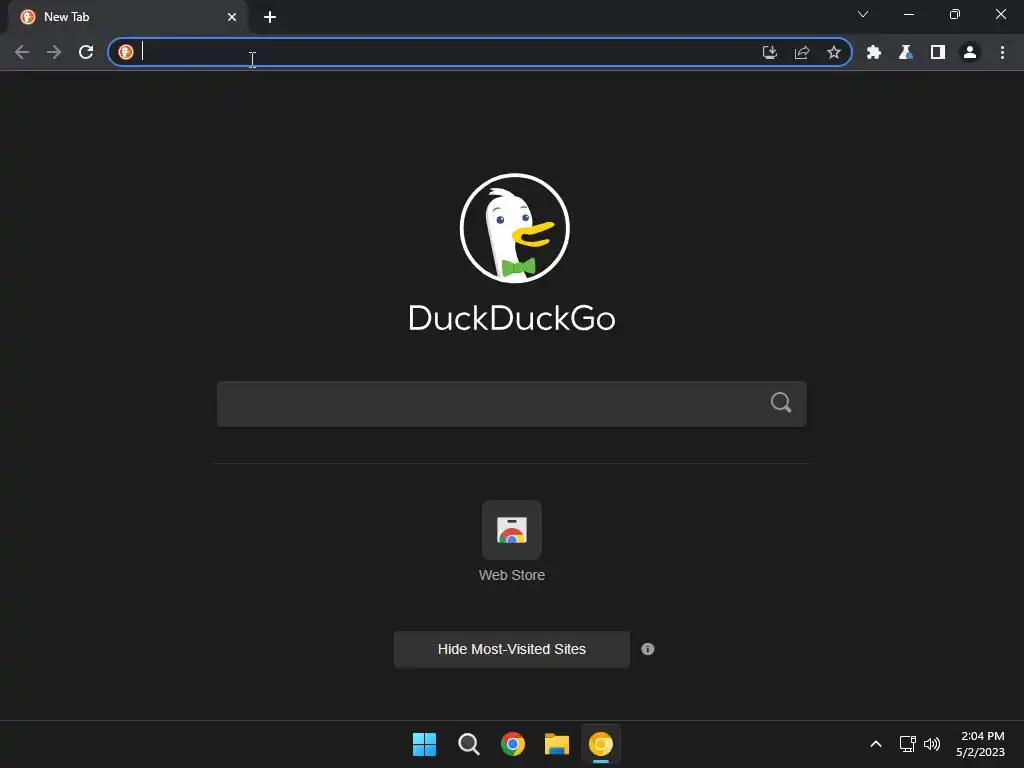Open Windows taskbar search
This screenshot has height=768, width=1024.
coord(469,744)
